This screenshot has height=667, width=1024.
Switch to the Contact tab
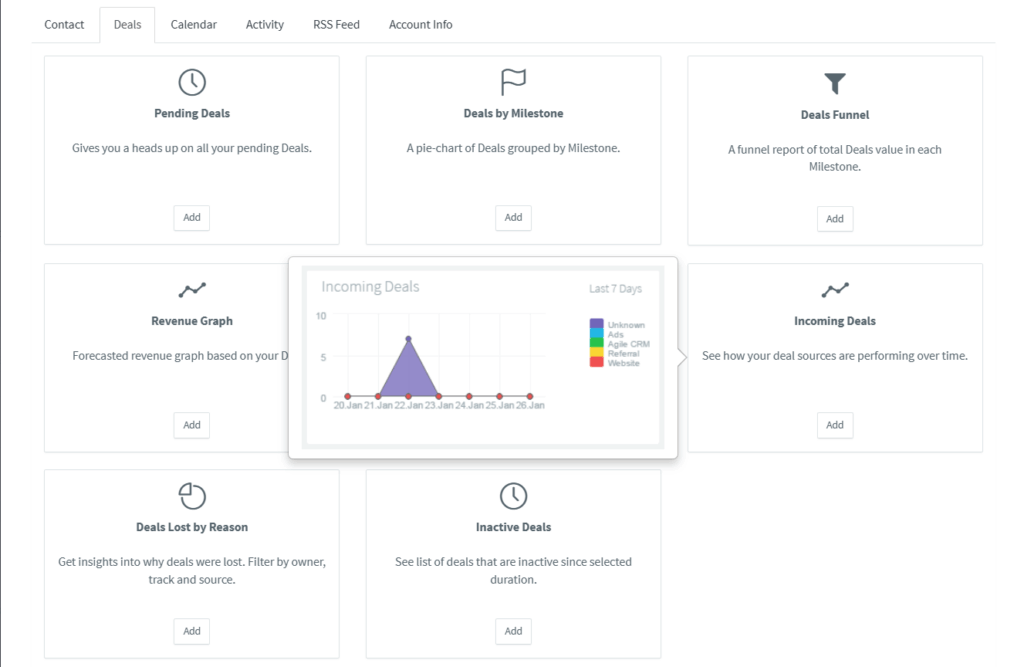[x=64, y=25]
